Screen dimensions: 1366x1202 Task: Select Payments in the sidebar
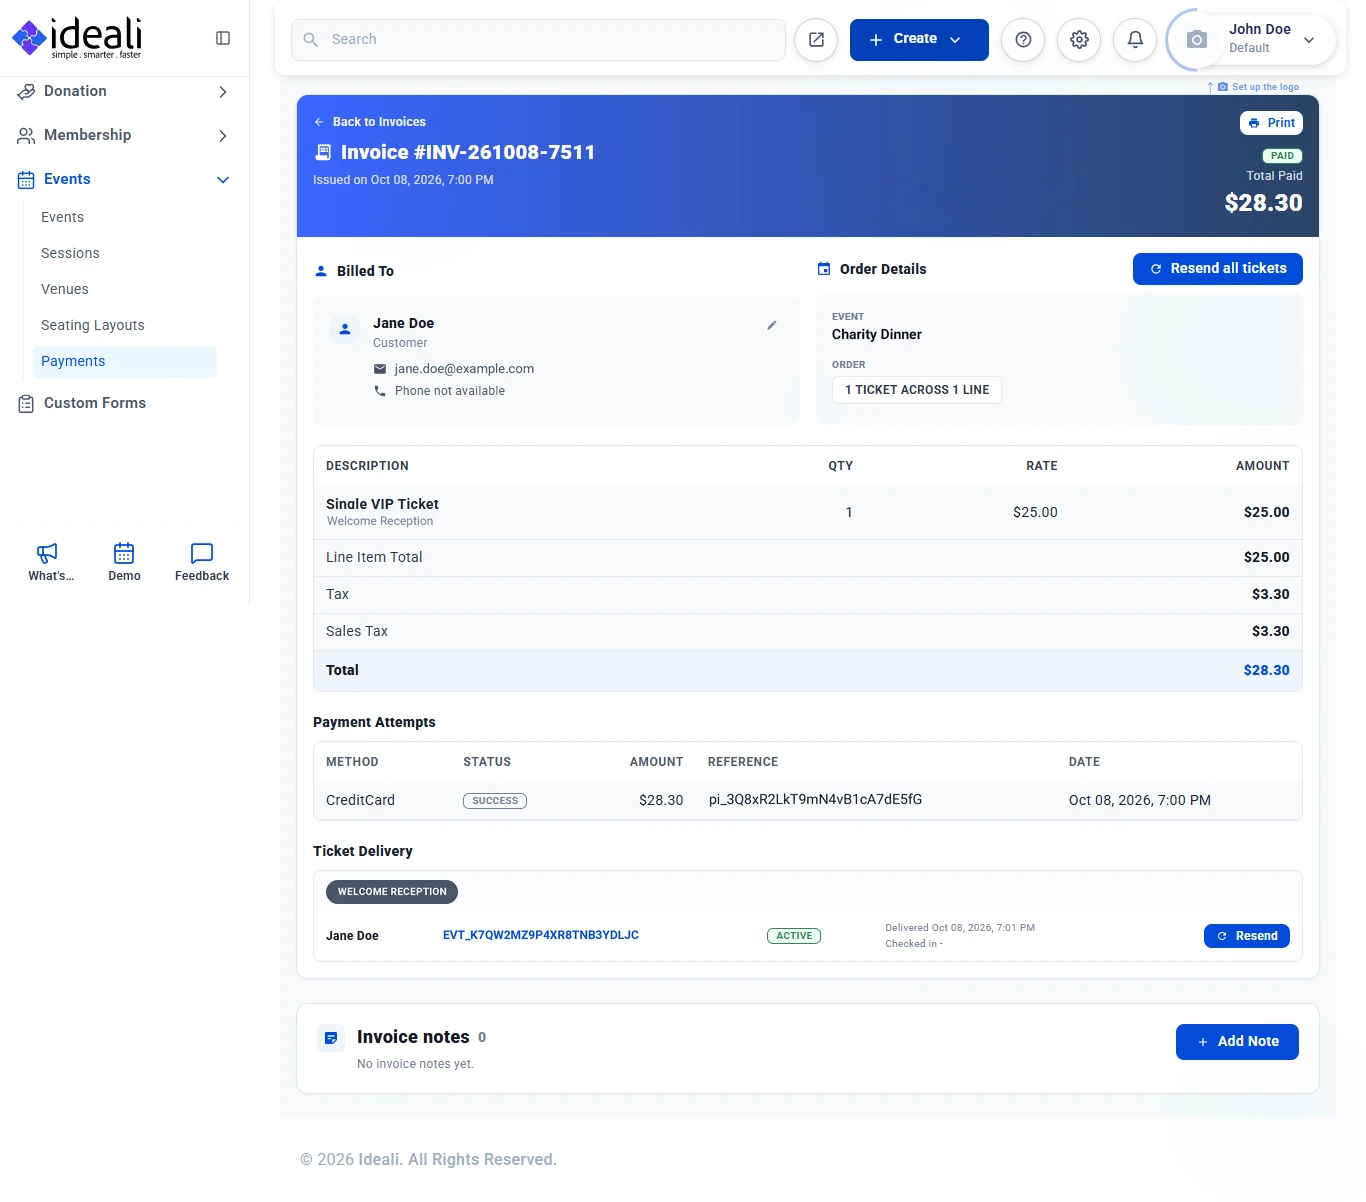click(125, 362)
